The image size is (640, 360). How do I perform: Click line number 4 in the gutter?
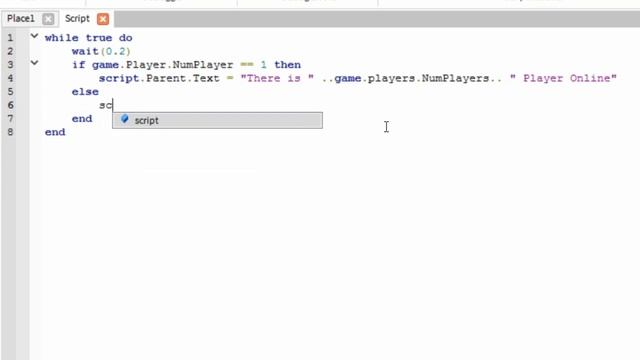click(10, 78)
